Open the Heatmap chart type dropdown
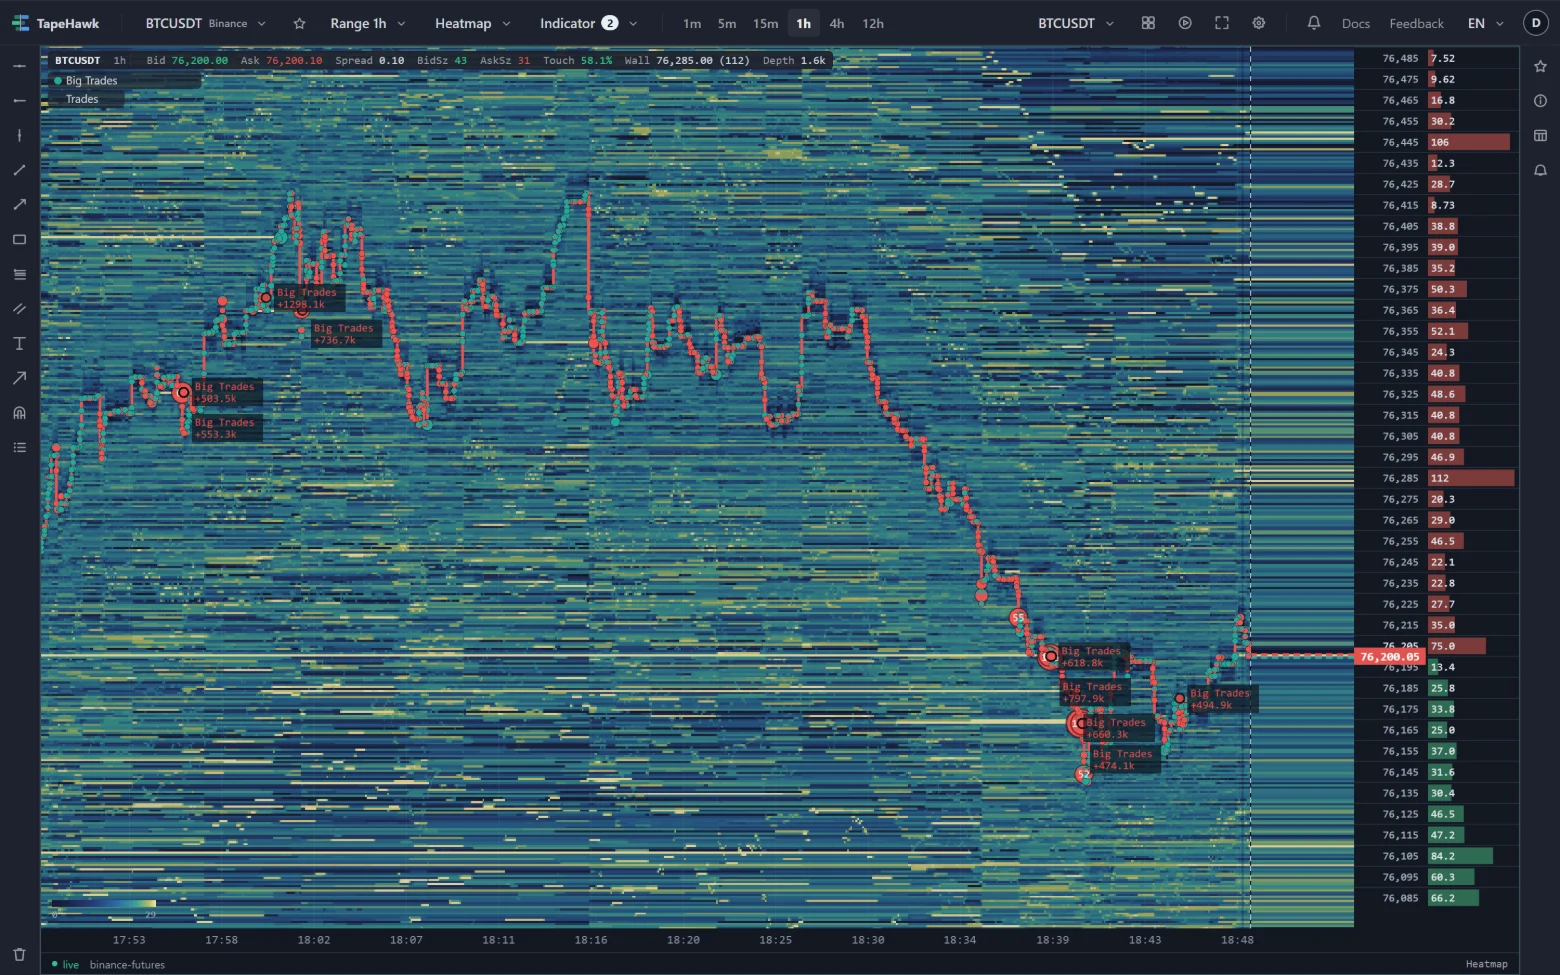This screenshot has height=975, width=1560. click(x=473, y=23)
